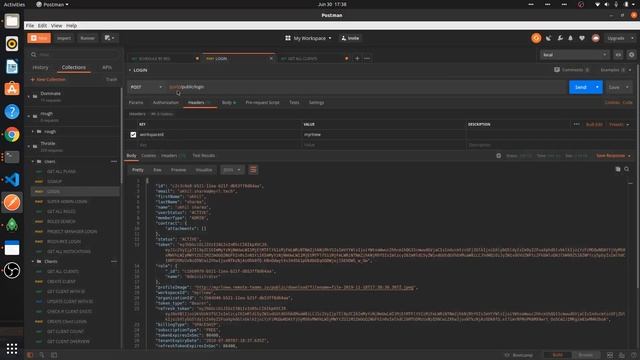Viewport: 640px width, 360px height.
Task: Open Visual Studio Code from the dock
Action: pyautogui.click(x=12, y=180)
